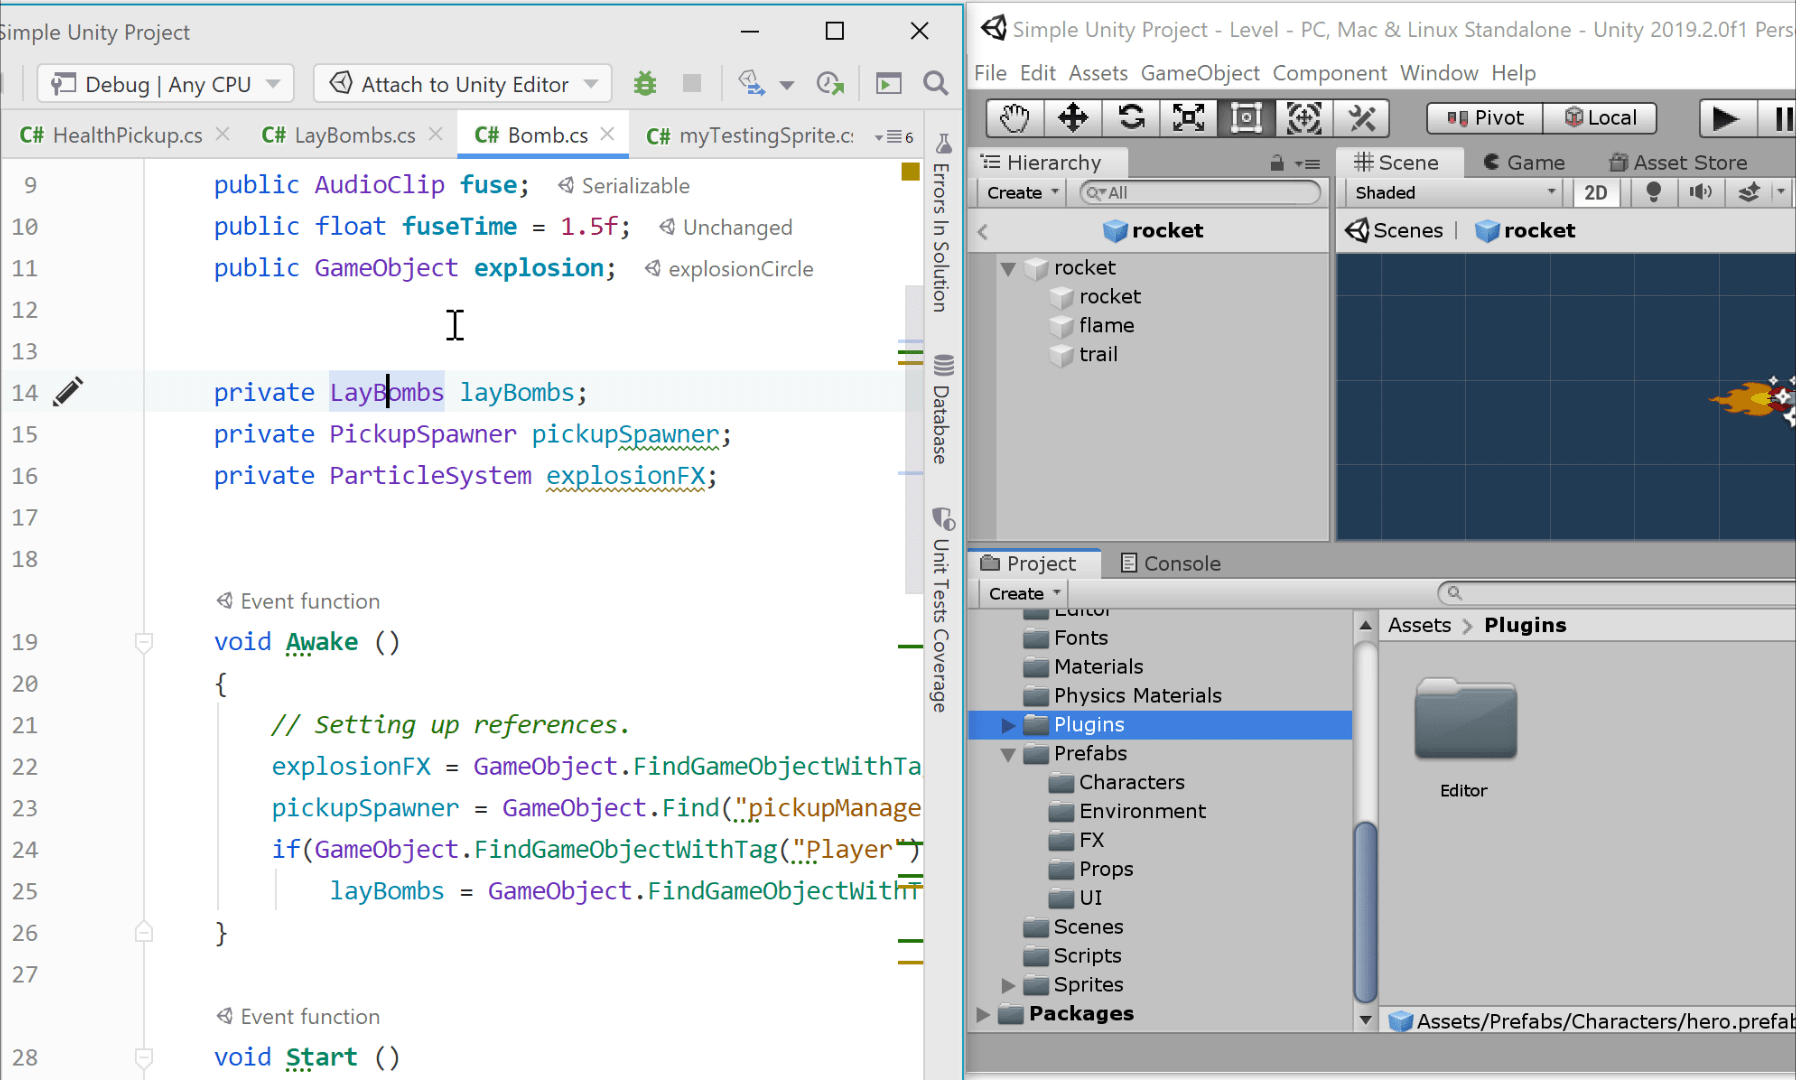This screenshot has height=1080, width=1796.
Task: Start debugging with the green bug icon
Action: 644,83
